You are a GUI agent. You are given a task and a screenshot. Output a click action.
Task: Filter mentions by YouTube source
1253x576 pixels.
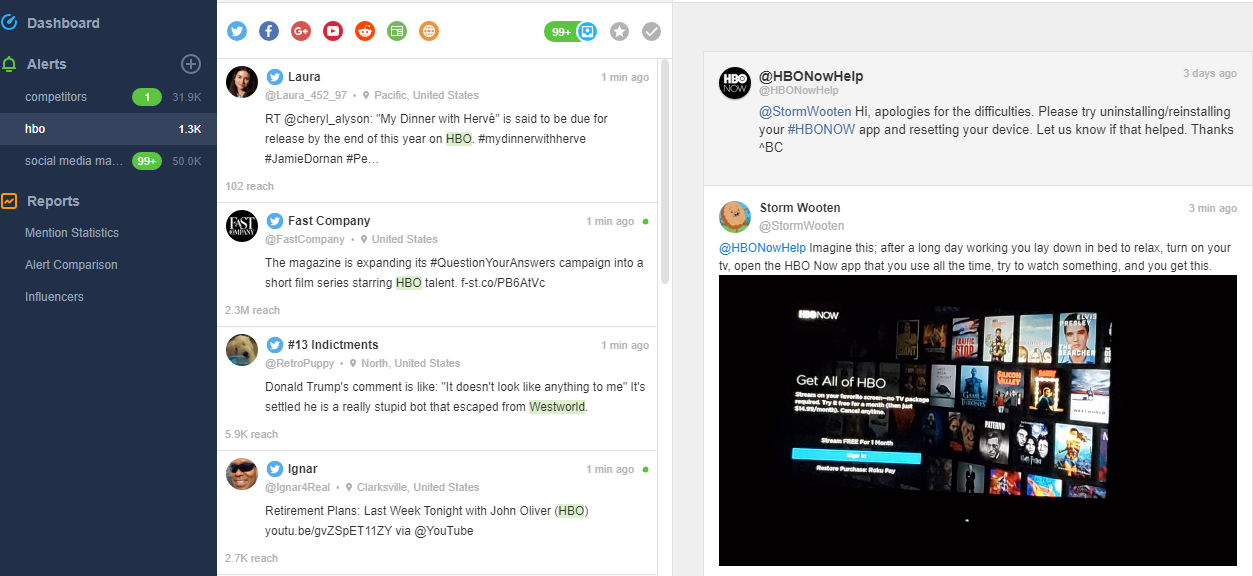pyautogui.click(x=333, y=31)
